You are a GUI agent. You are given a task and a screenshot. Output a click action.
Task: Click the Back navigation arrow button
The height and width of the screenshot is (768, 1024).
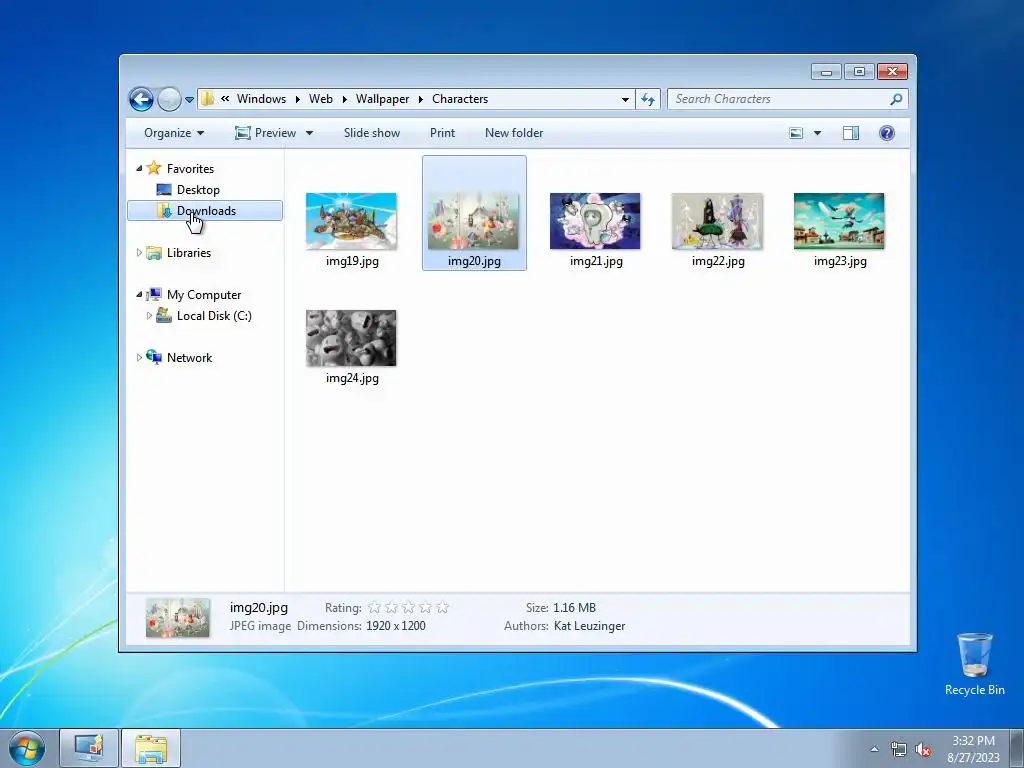click(x=141, y=99)
